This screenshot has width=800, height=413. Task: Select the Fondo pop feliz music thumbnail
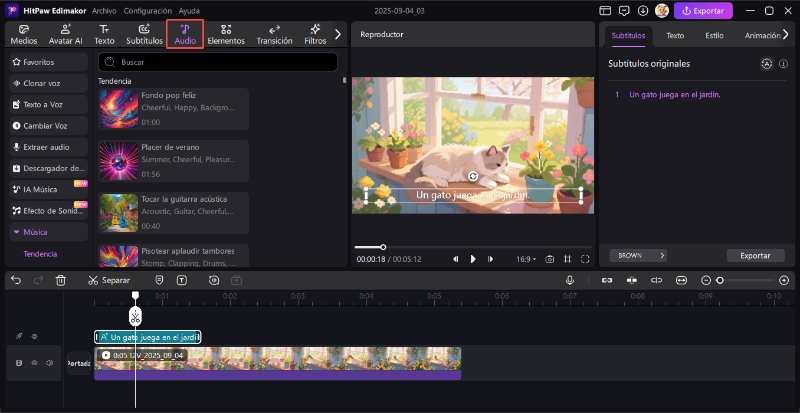pos(118,107)
